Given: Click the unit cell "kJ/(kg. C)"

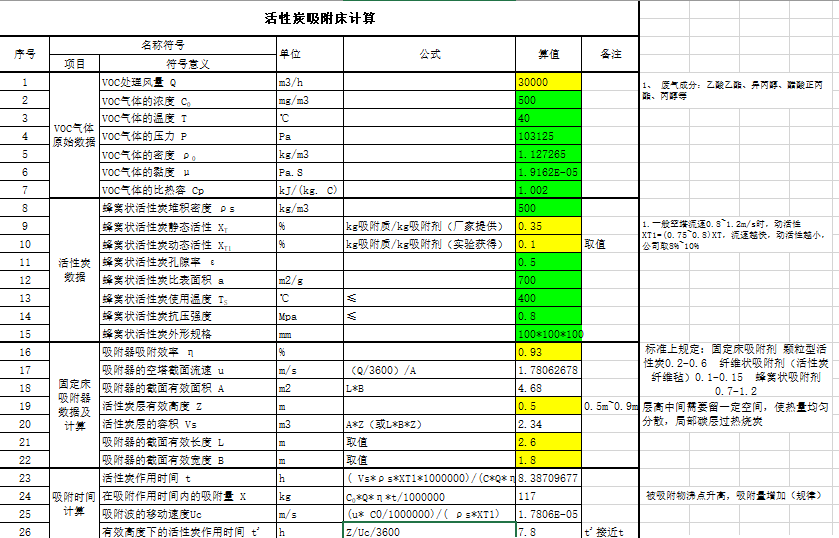Looking at the screenshot, I should [310, 190].
